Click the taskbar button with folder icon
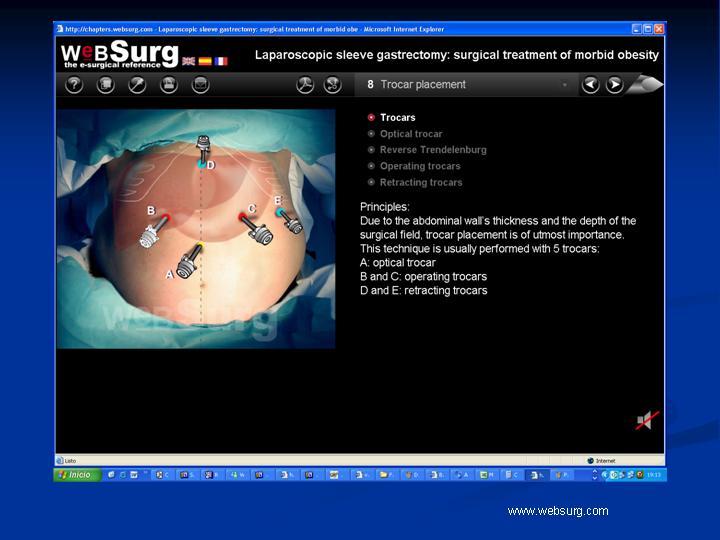The width and height of the screenshot is (720, 540). pyautogui.click(x=386, y=475)
